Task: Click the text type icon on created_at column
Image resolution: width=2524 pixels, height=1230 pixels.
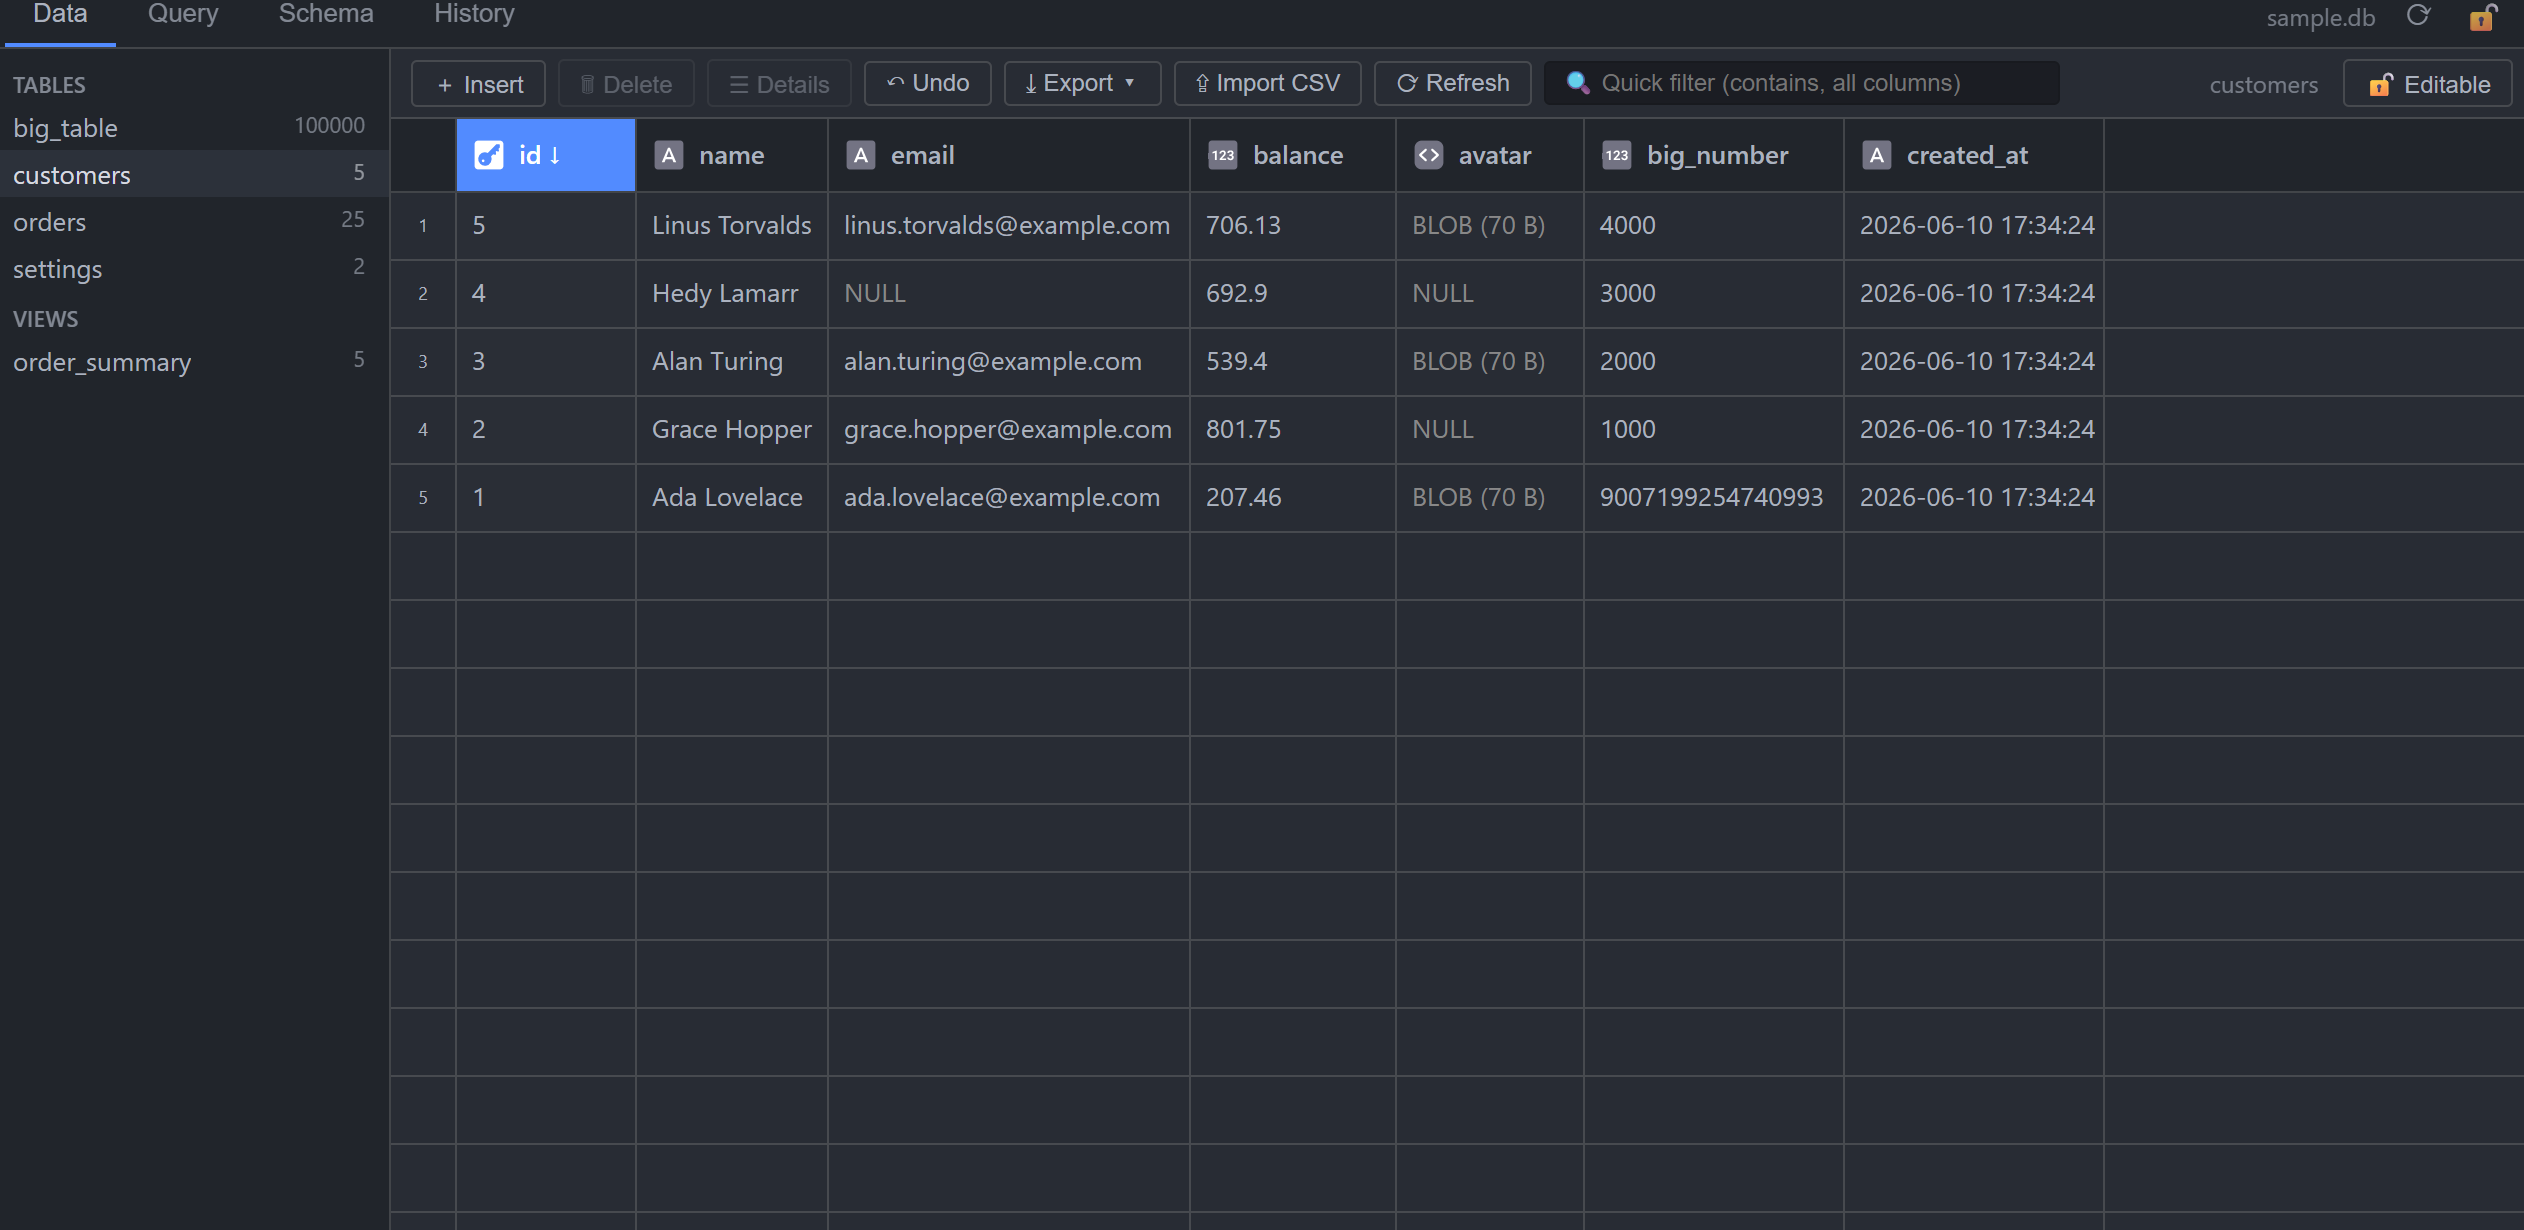Action: (x=1876, y=155)
